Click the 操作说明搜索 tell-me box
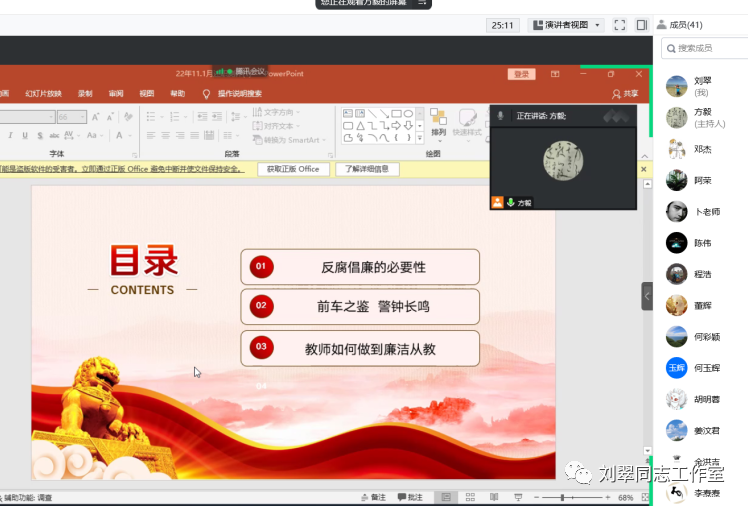The height and width of the screenshot is (506, 748). [233, 93]
